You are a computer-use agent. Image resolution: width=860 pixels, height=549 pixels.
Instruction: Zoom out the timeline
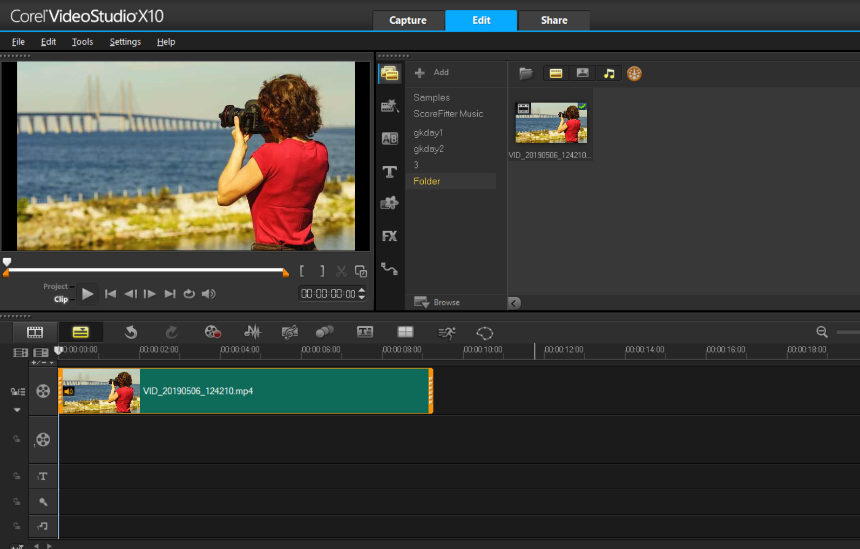822,331
